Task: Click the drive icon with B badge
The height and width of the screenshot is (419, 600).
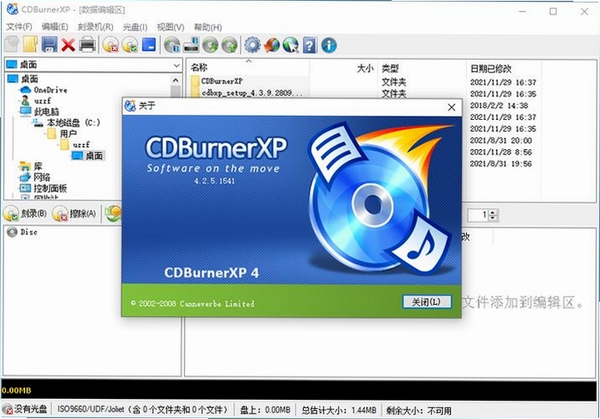Action: coord(191,45)
